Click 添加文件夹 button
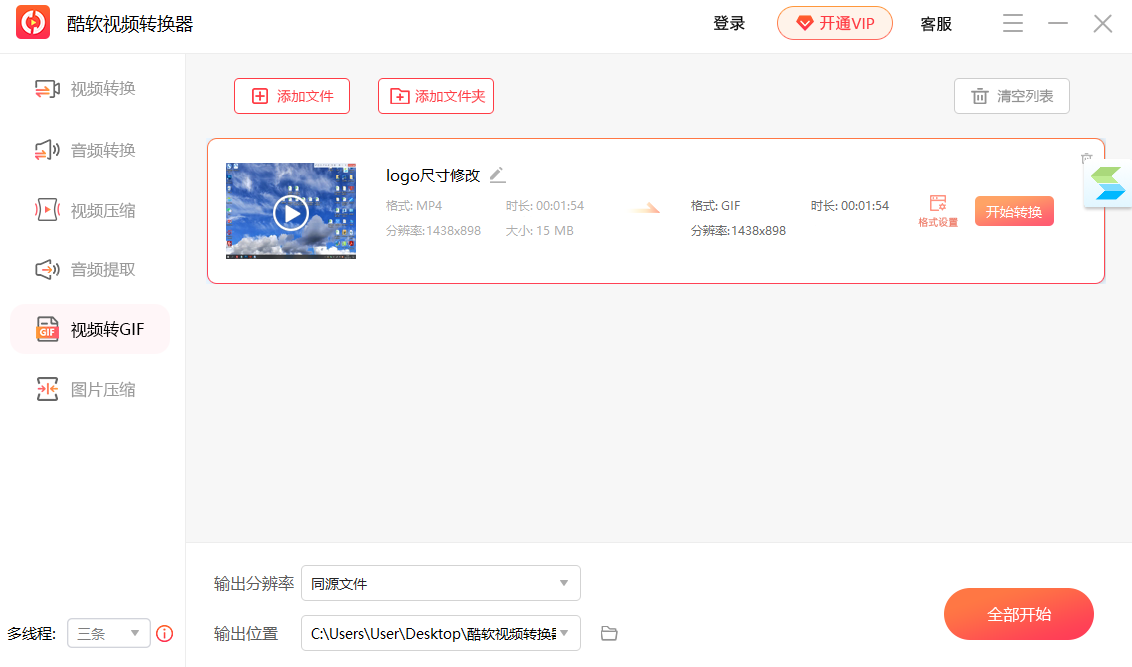 click(436, 96)
